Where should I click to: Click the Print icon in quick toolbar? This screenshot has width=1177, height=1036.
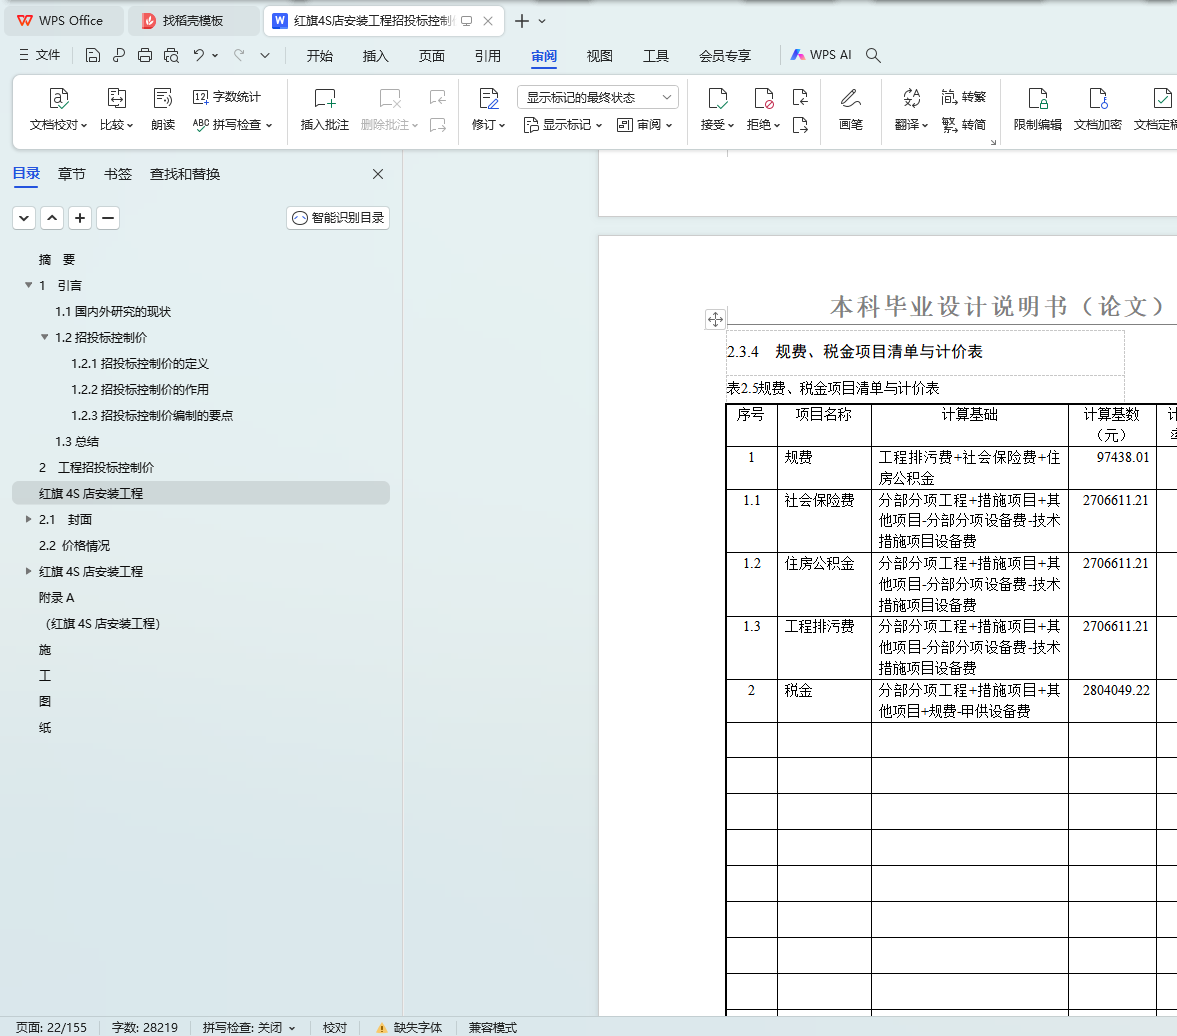tap(145, 55)
